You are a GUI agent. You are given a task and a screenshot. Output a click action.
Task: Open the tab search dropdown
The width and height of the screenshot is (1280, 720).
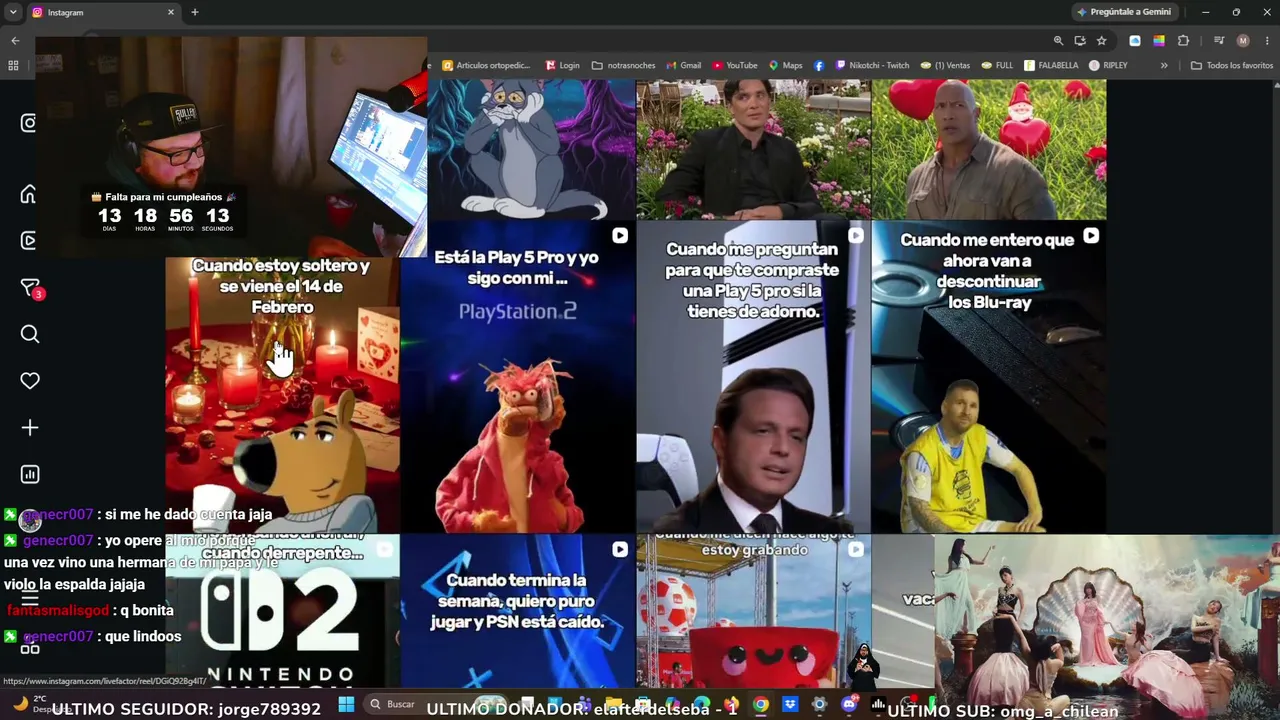[x=15, y=13]
